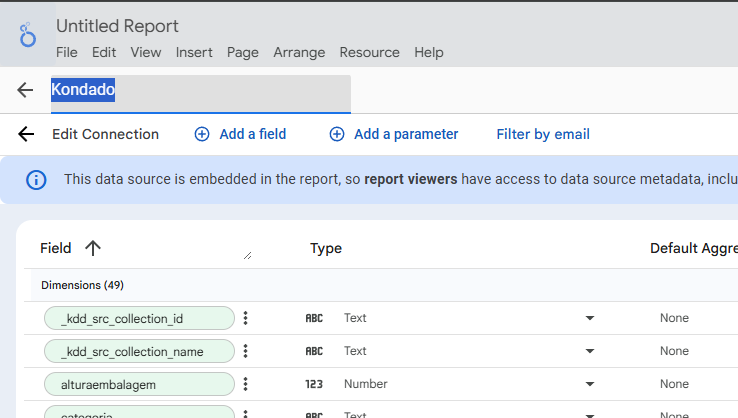Click the back arrow beside Kondado name
The height and width of the screenshot is (418, 738).
[x=25, y=89]
